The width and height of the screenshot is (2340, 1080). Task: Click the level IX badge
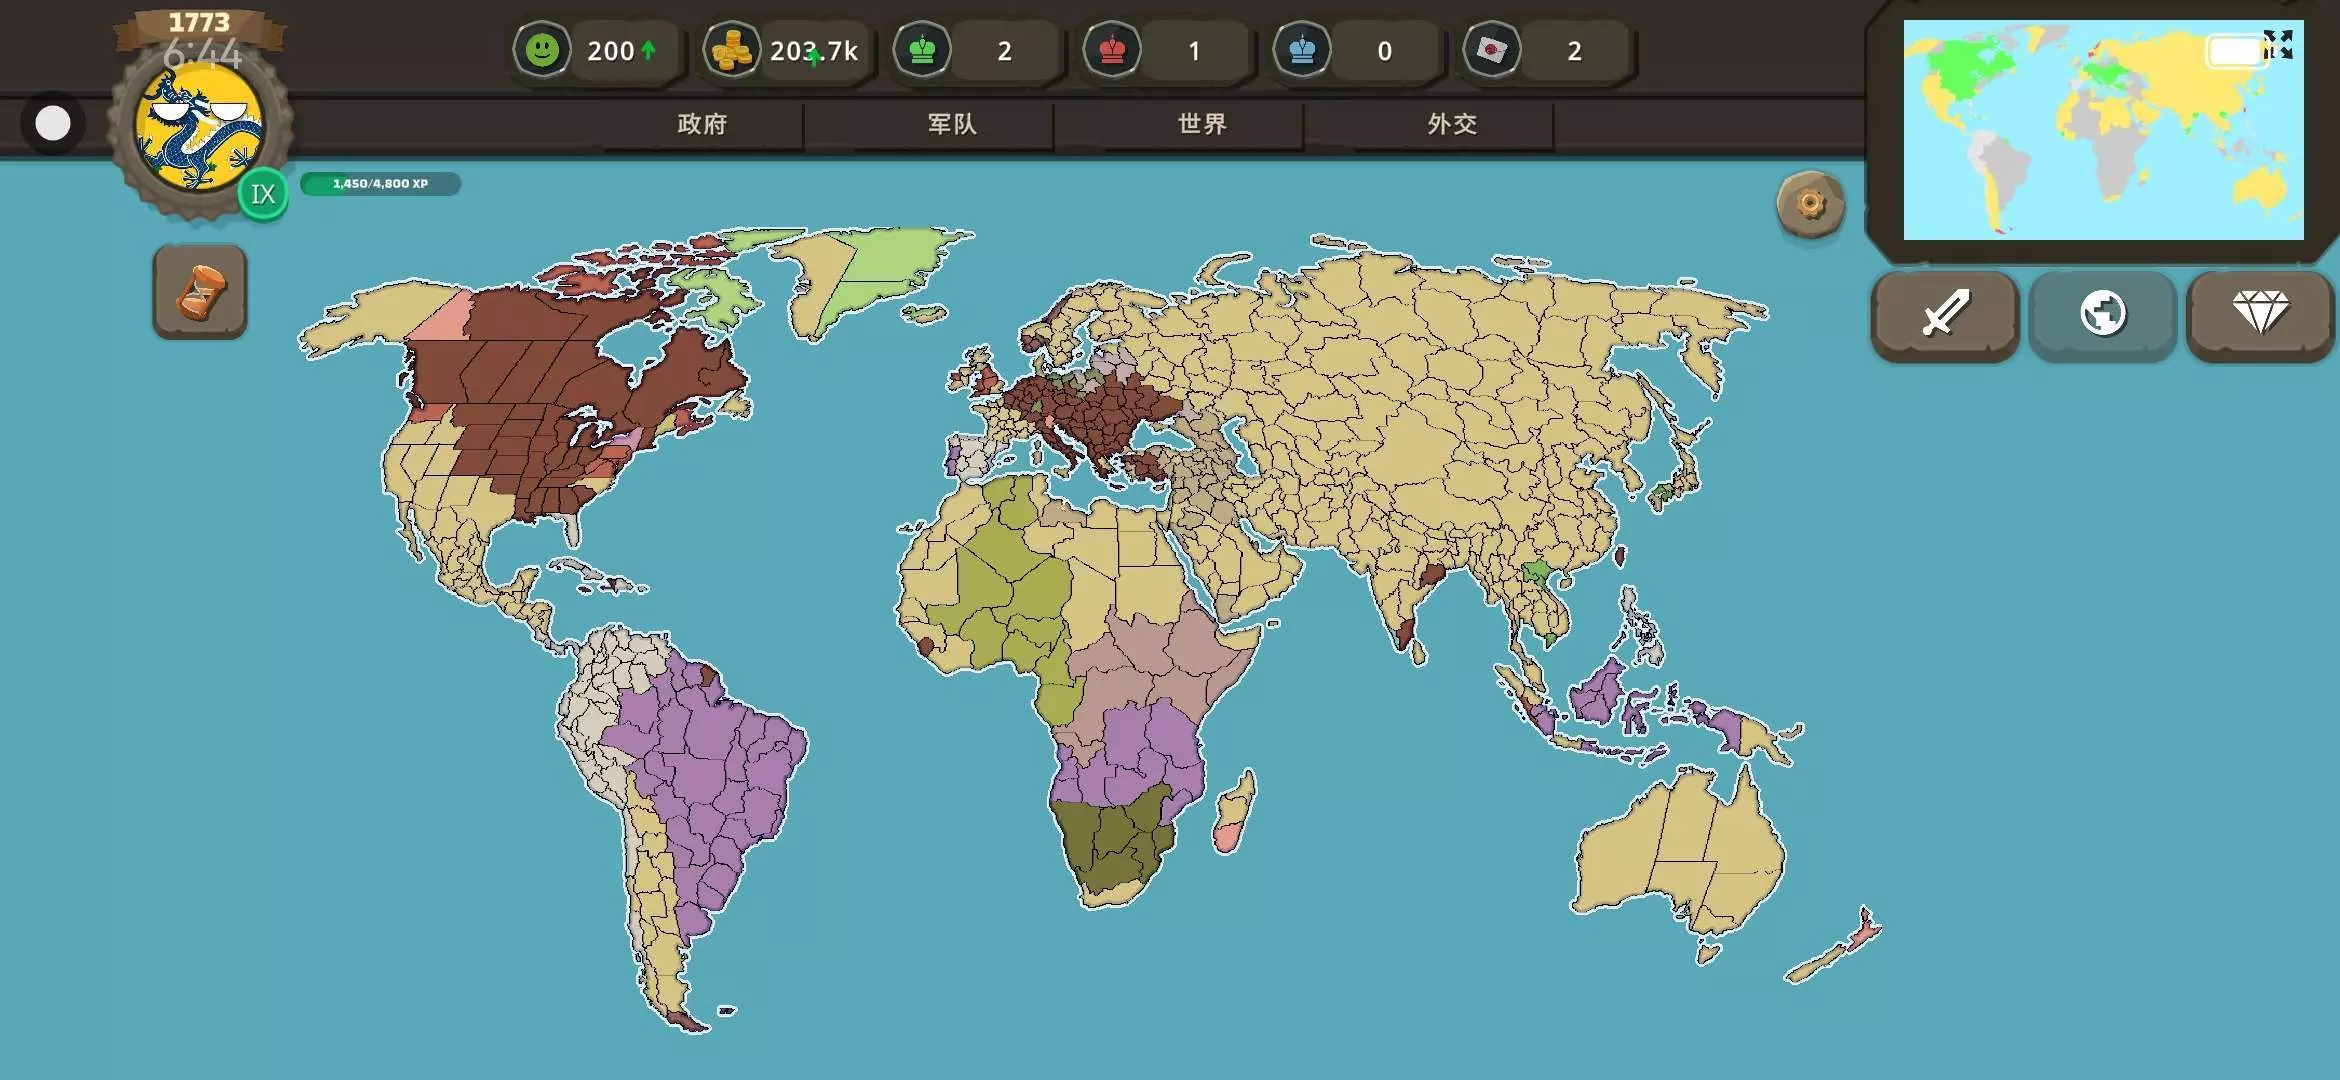(x=263, y=194)
